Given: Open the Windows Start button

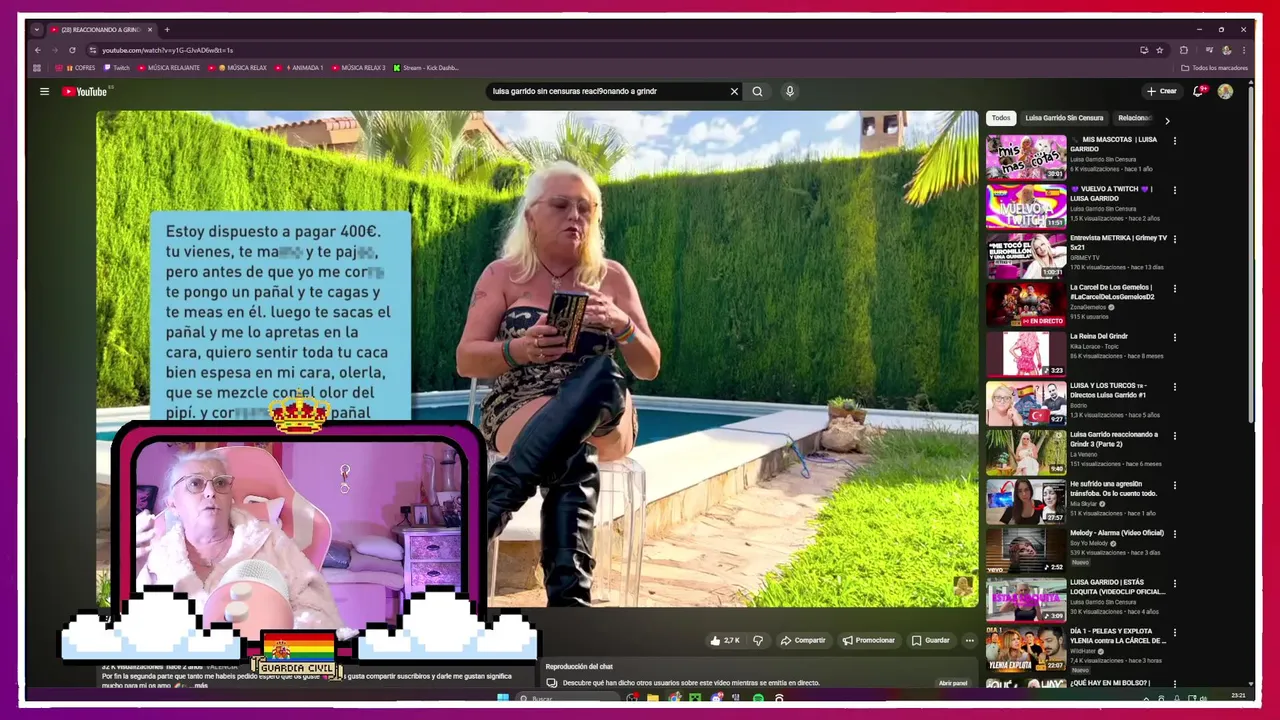Looking at the screenshot, I should pyautogui.click(x=503, y=698).
